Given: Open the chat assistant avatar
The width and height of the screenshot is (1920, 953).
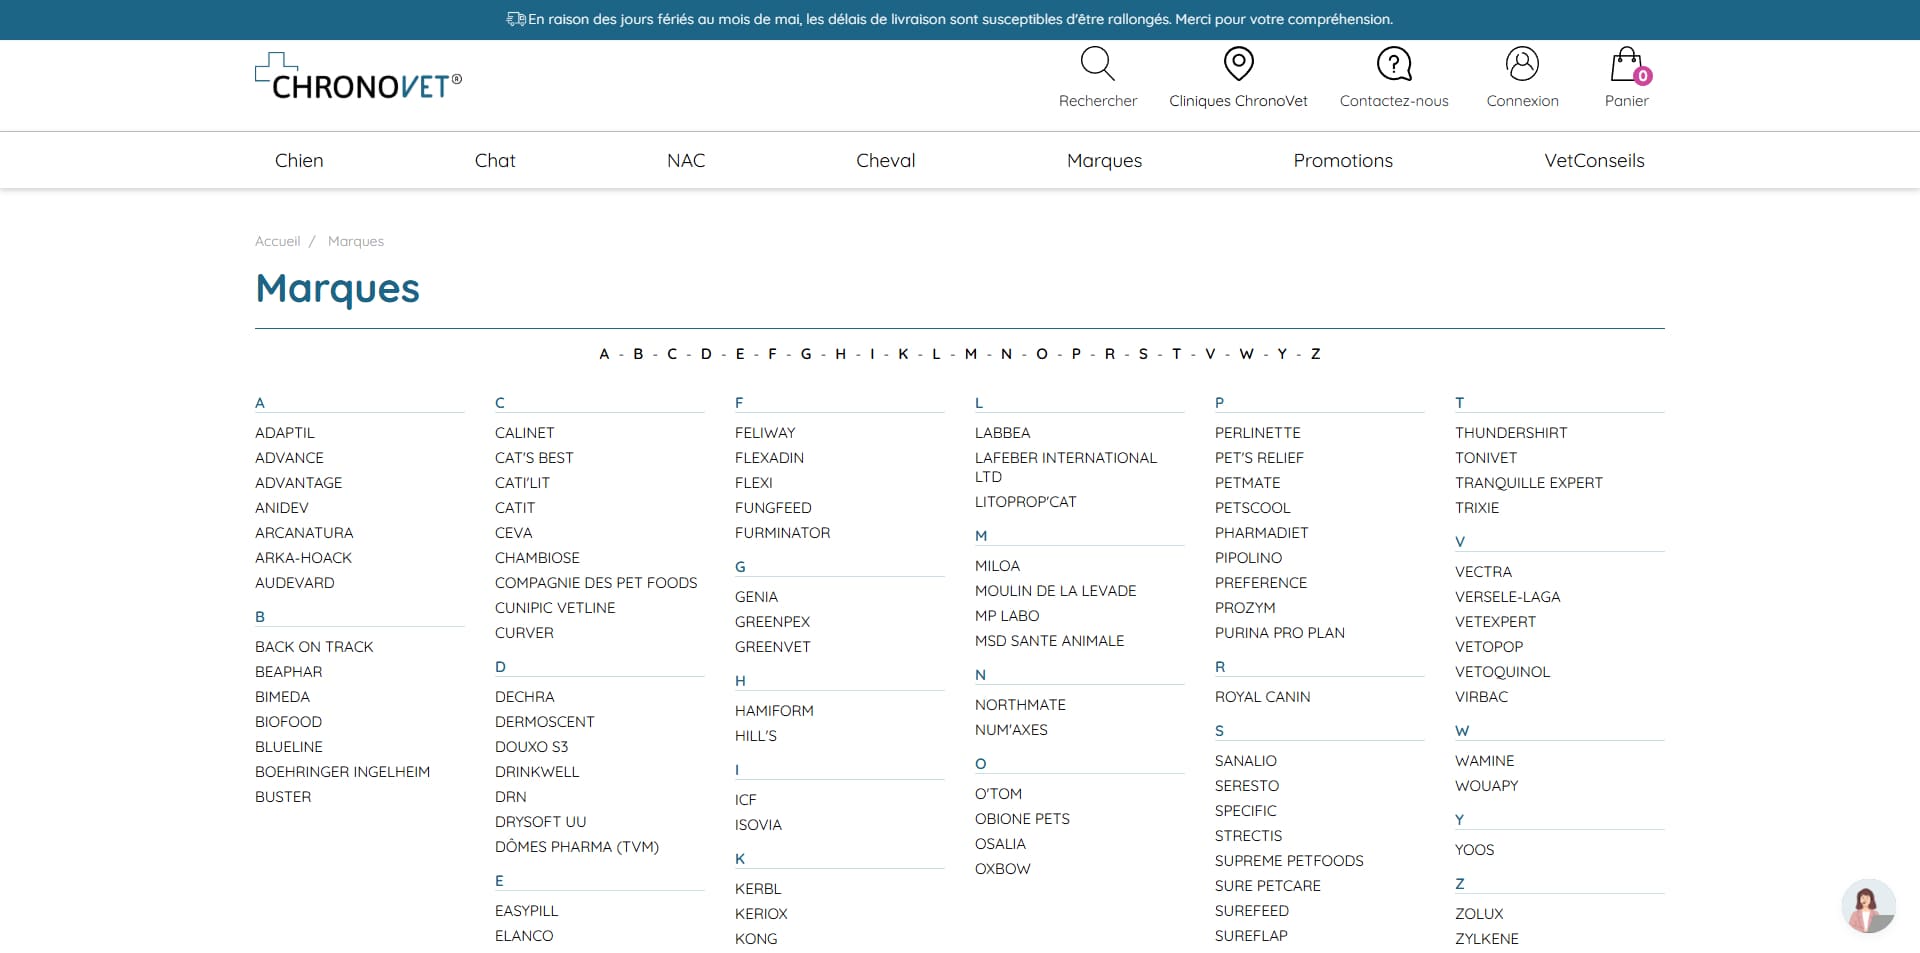Looking at the screenshot, I should (x=1868, y=906).
